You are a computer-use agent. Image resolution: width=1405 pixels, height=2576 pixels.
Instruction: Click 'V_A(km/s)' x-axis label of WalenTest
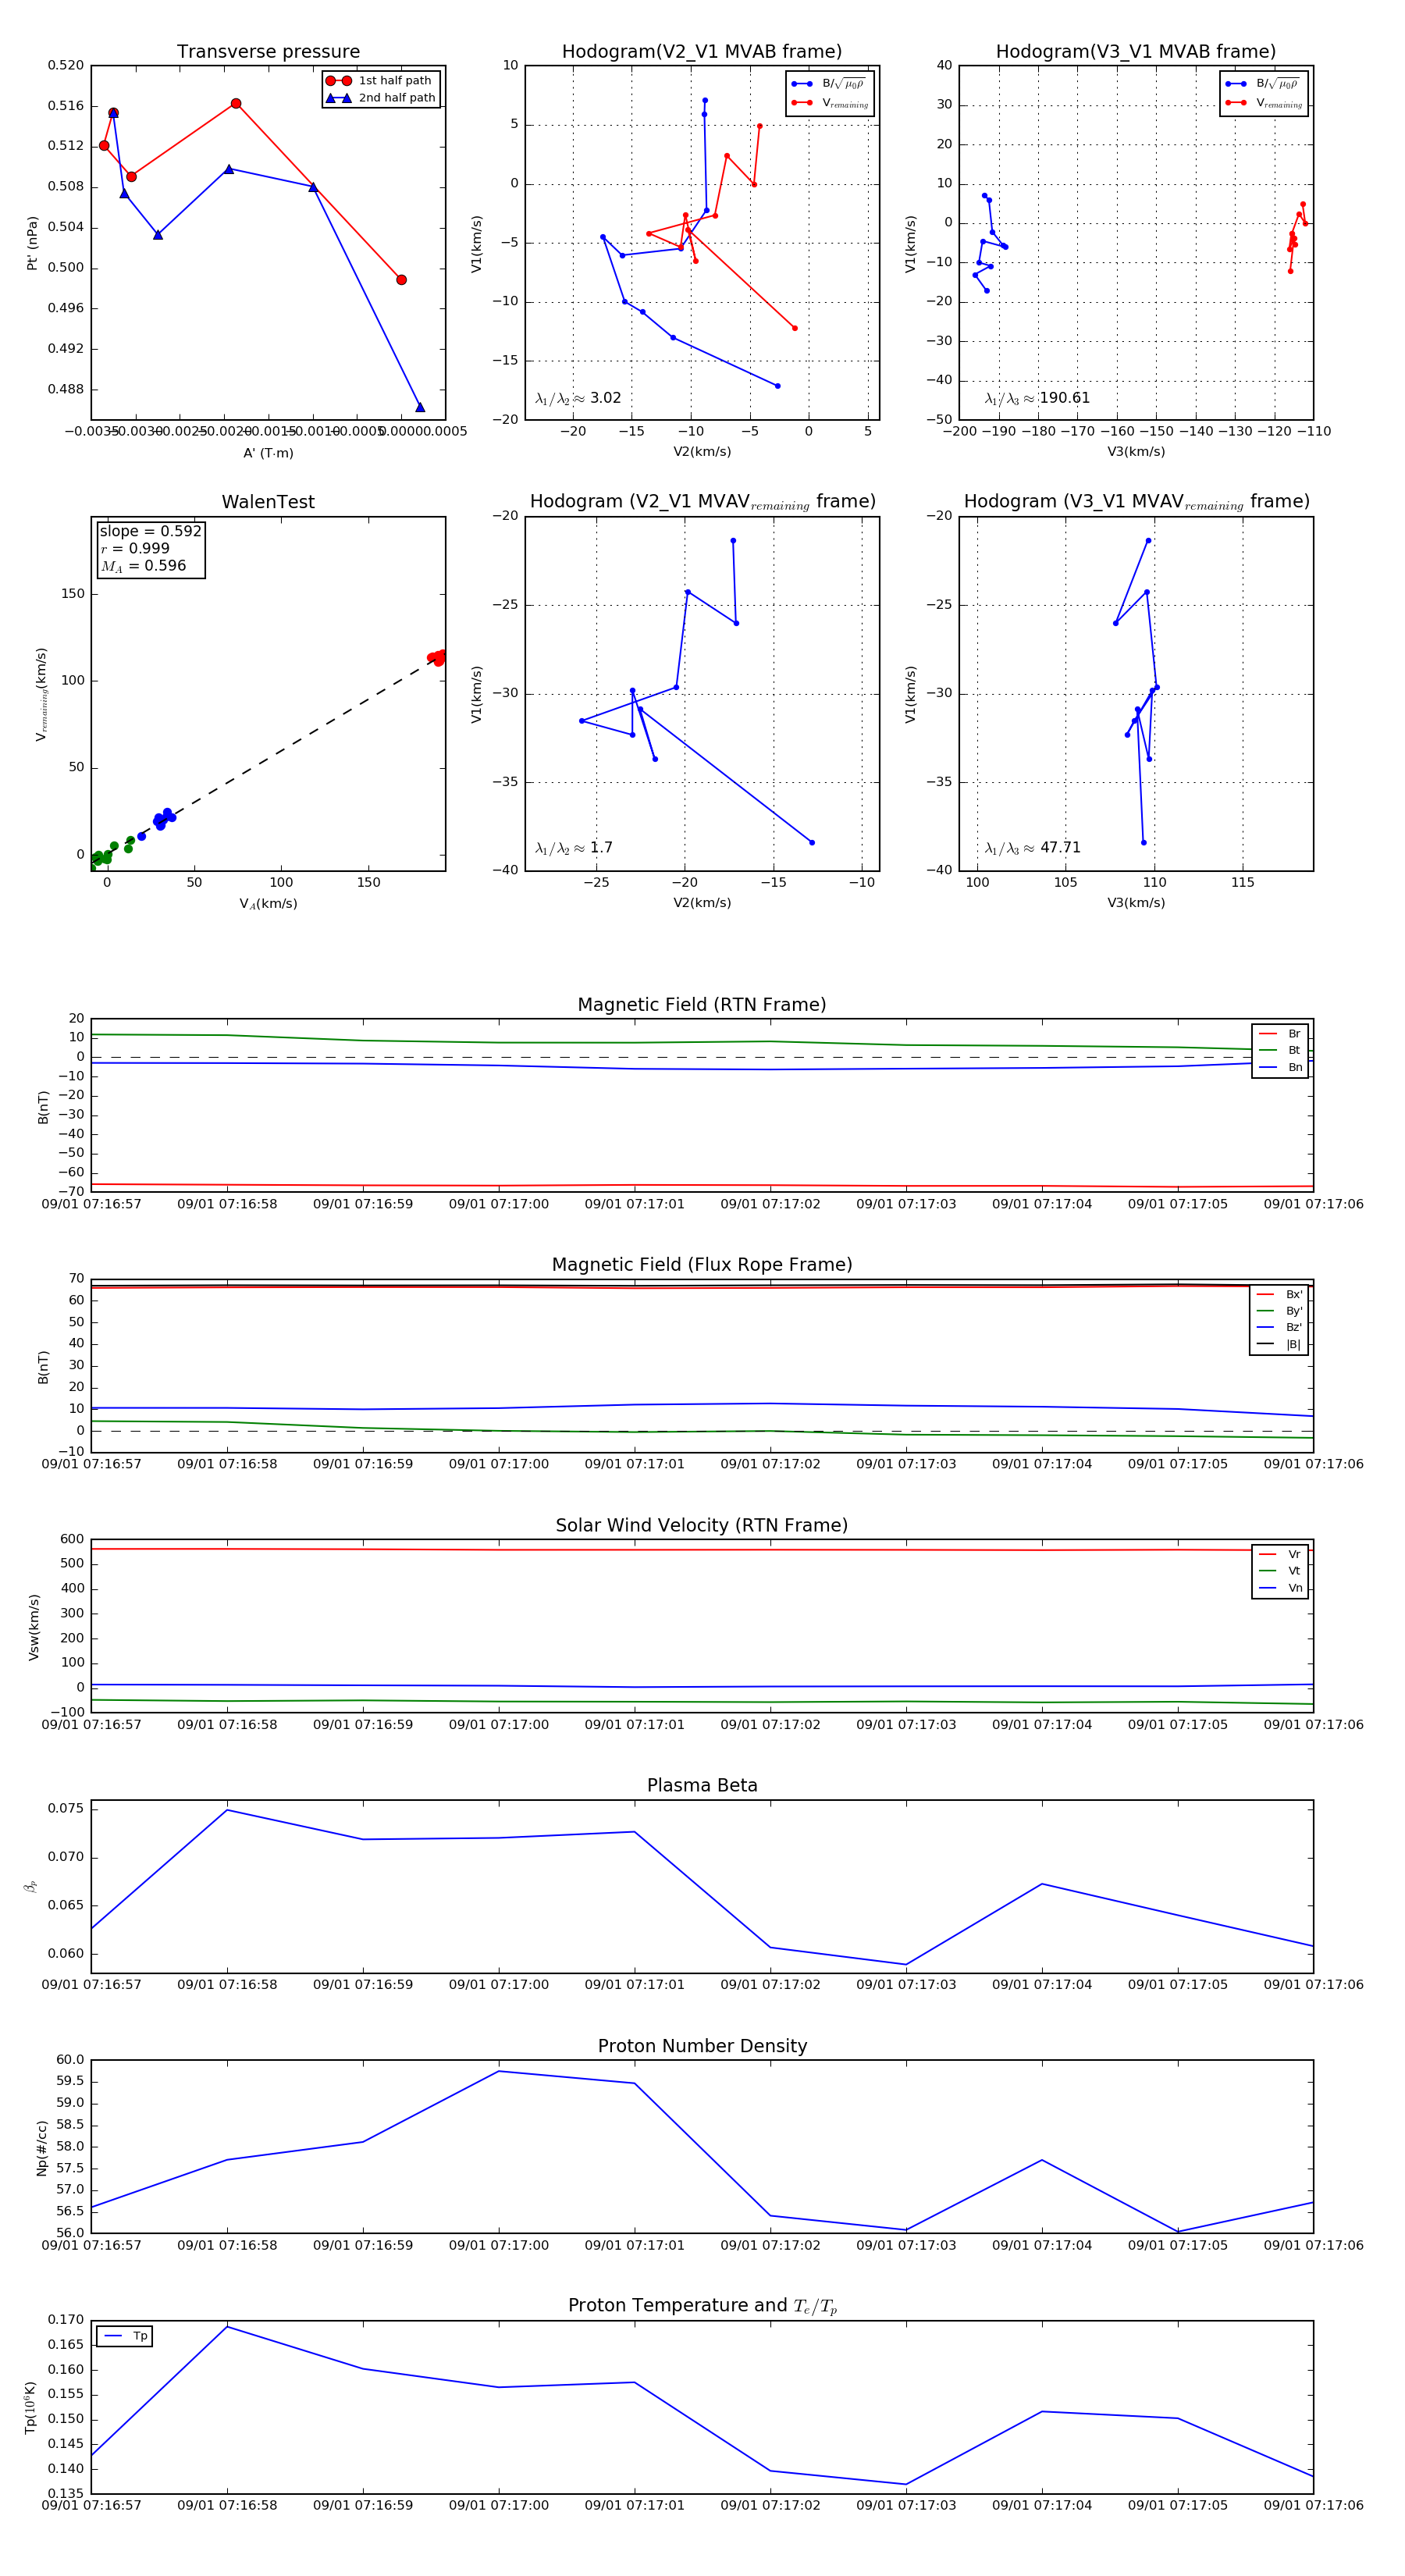point(268,904)
